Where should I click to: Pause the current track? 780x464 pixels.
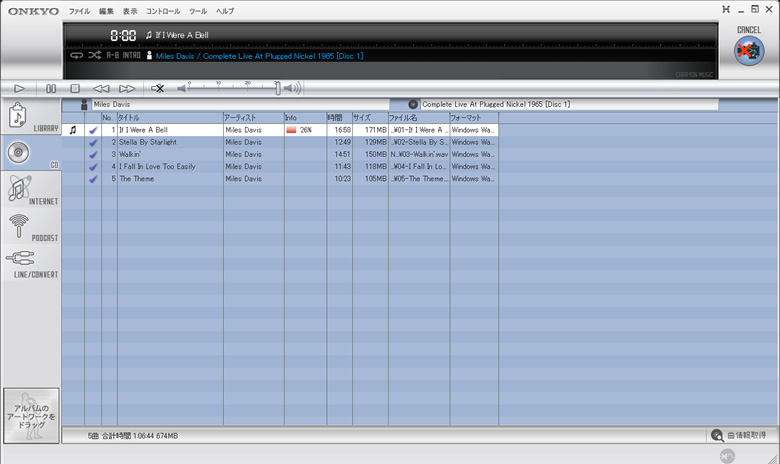51,89
